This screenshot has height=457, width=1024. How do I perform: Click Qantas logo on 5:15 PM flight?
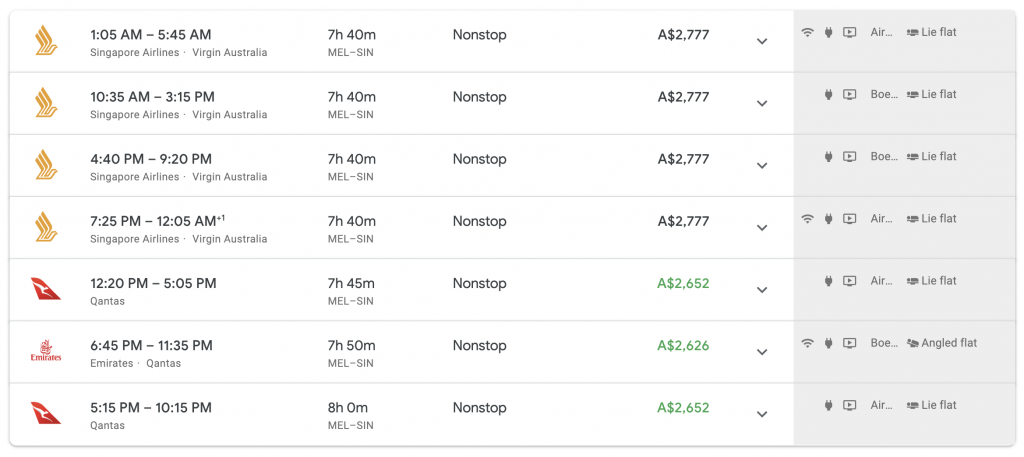[46, 413]
